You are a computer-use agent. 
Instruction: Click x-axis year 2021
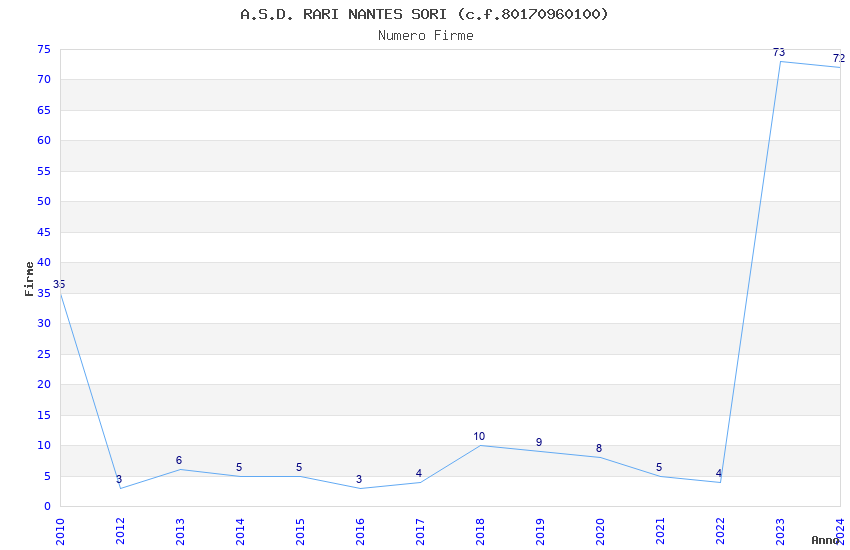pyautogui.click(x=660, y=532)
